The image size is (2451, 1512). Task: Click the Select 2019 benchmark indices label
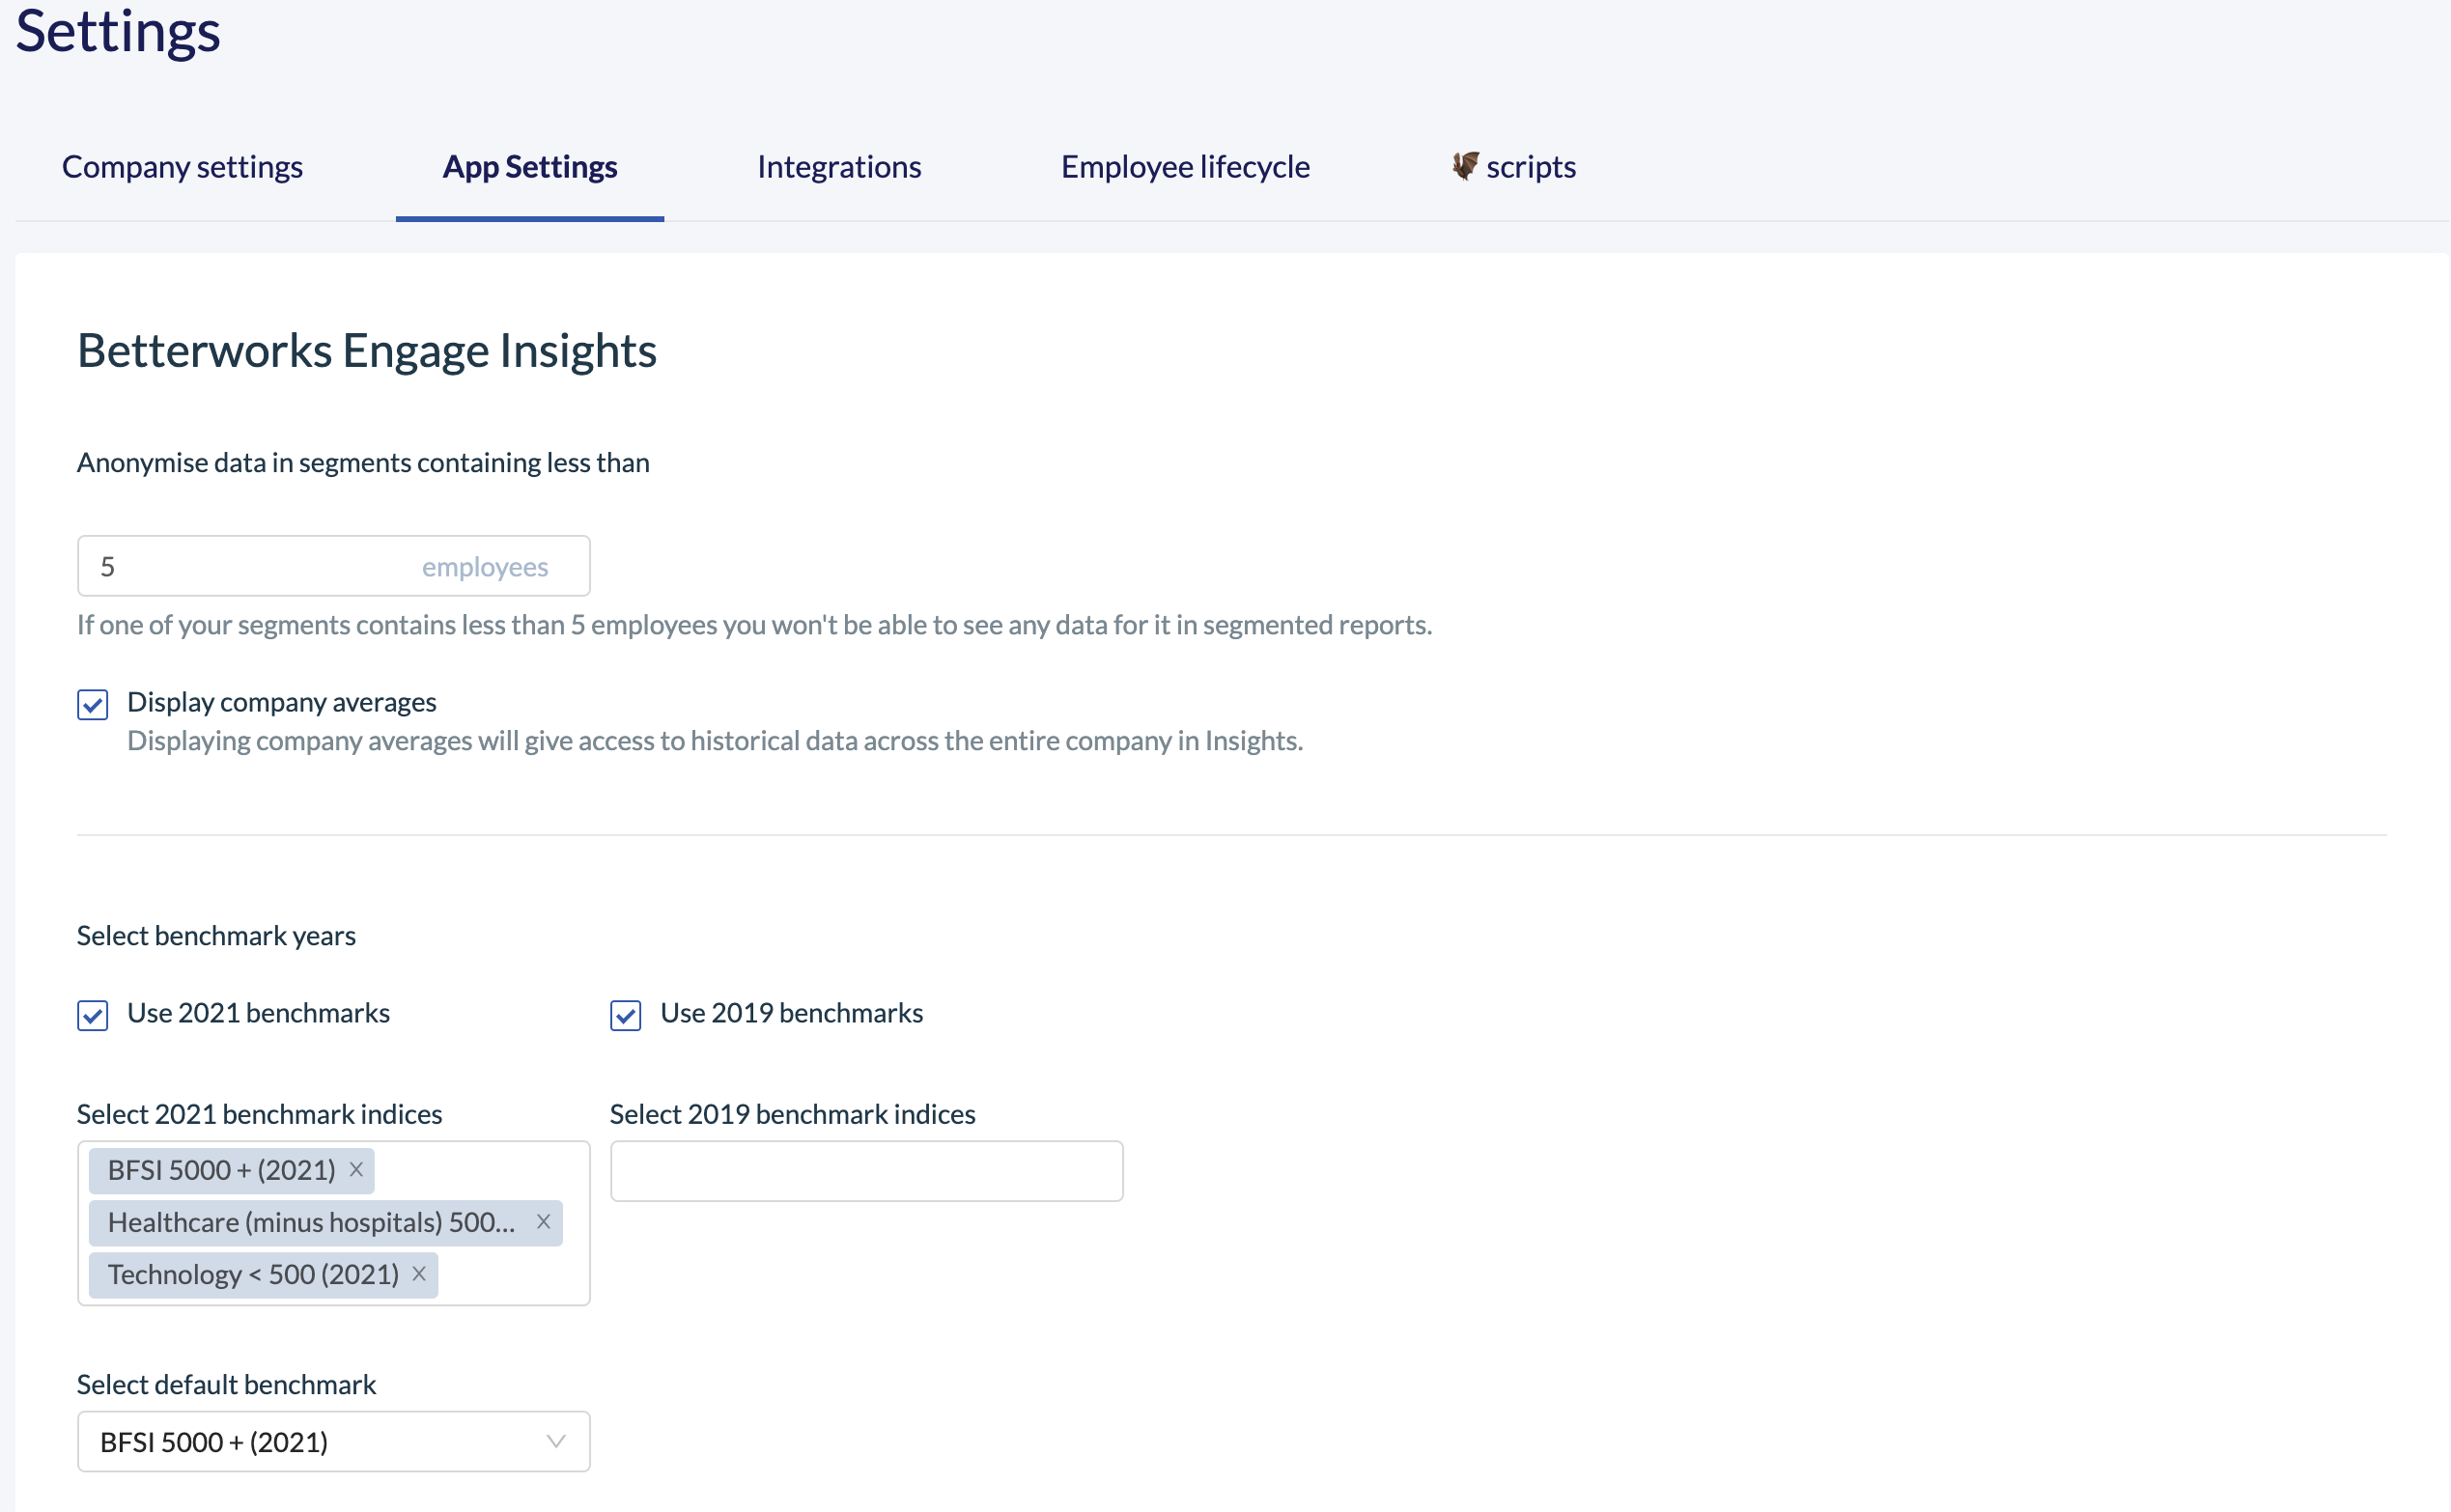tap(792, 1114)
